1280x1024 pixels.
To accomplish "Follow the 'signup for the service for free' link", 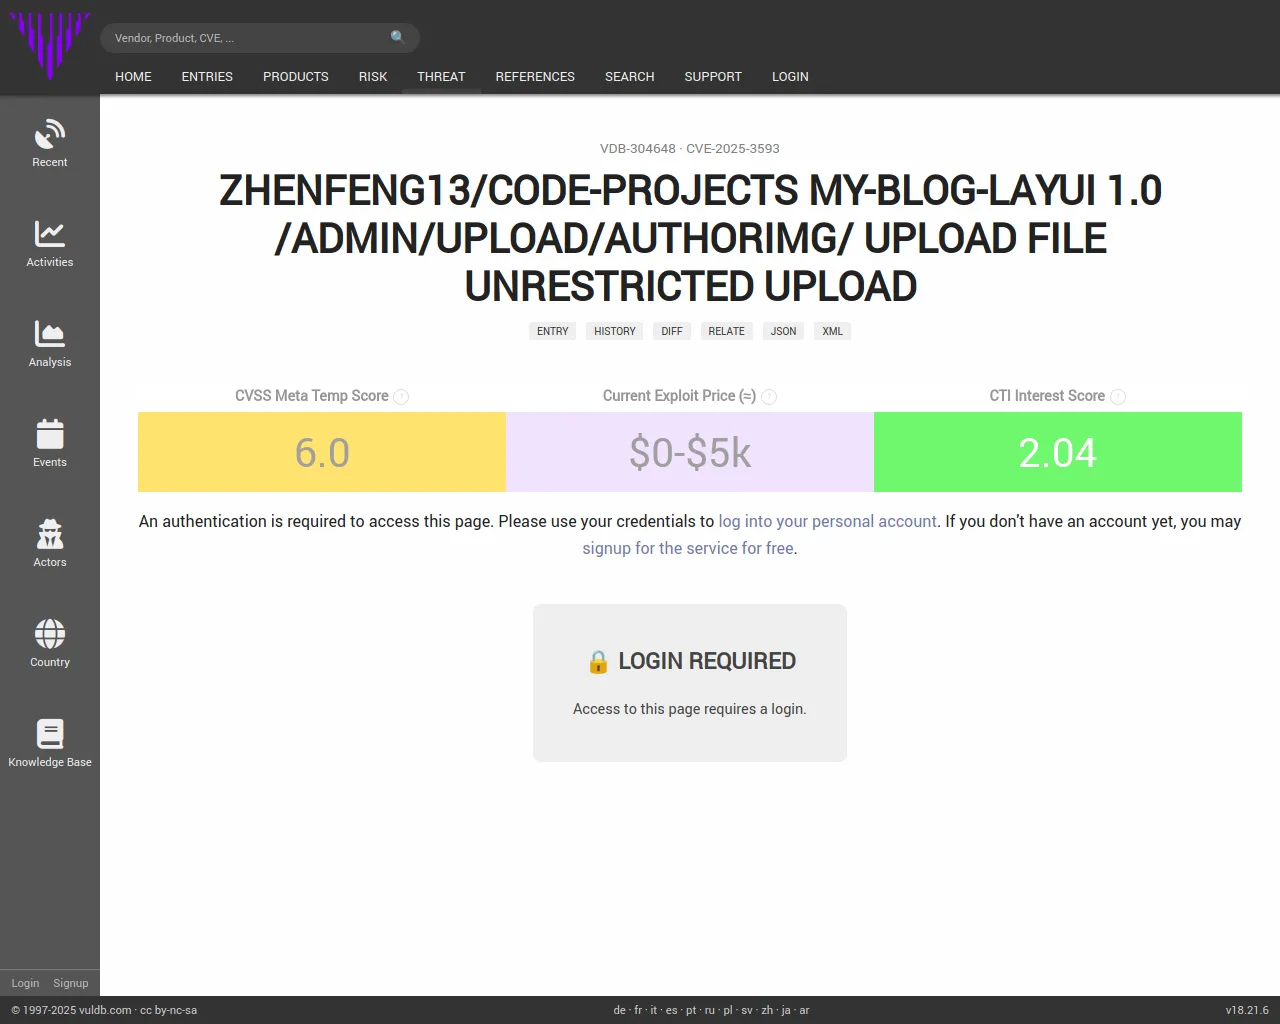I will pos(688,548).
